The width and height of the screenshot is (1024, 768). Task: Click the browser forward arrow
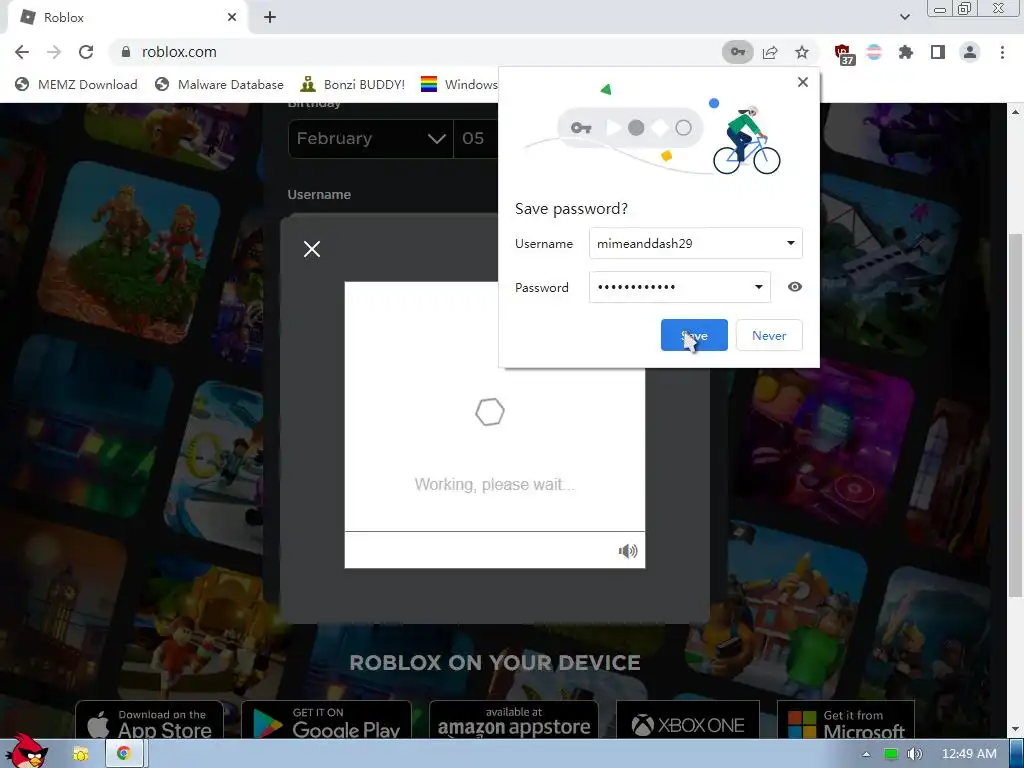click(x=54, y=52)
